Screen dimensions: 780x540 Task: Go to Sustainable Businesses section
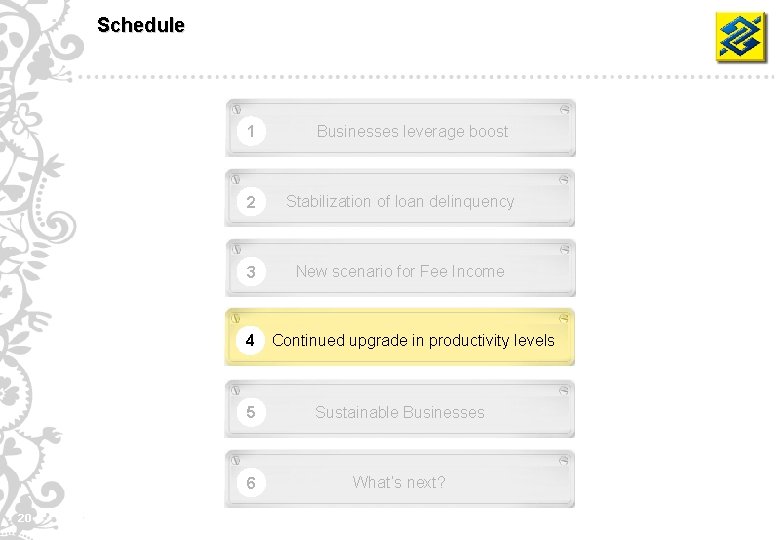point(400,412)
